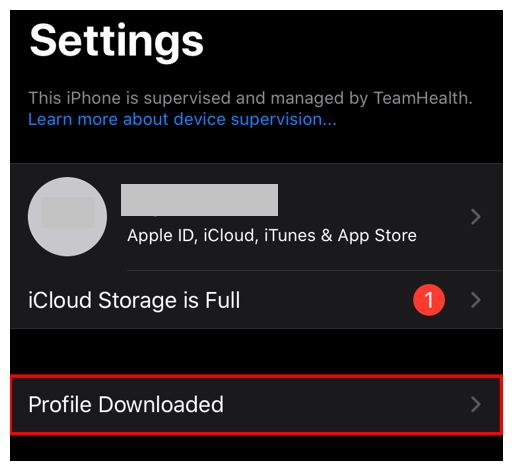Tap the gray placeholder inside the avatar
This screenshot has height=470, width=516.
(68, 212)
